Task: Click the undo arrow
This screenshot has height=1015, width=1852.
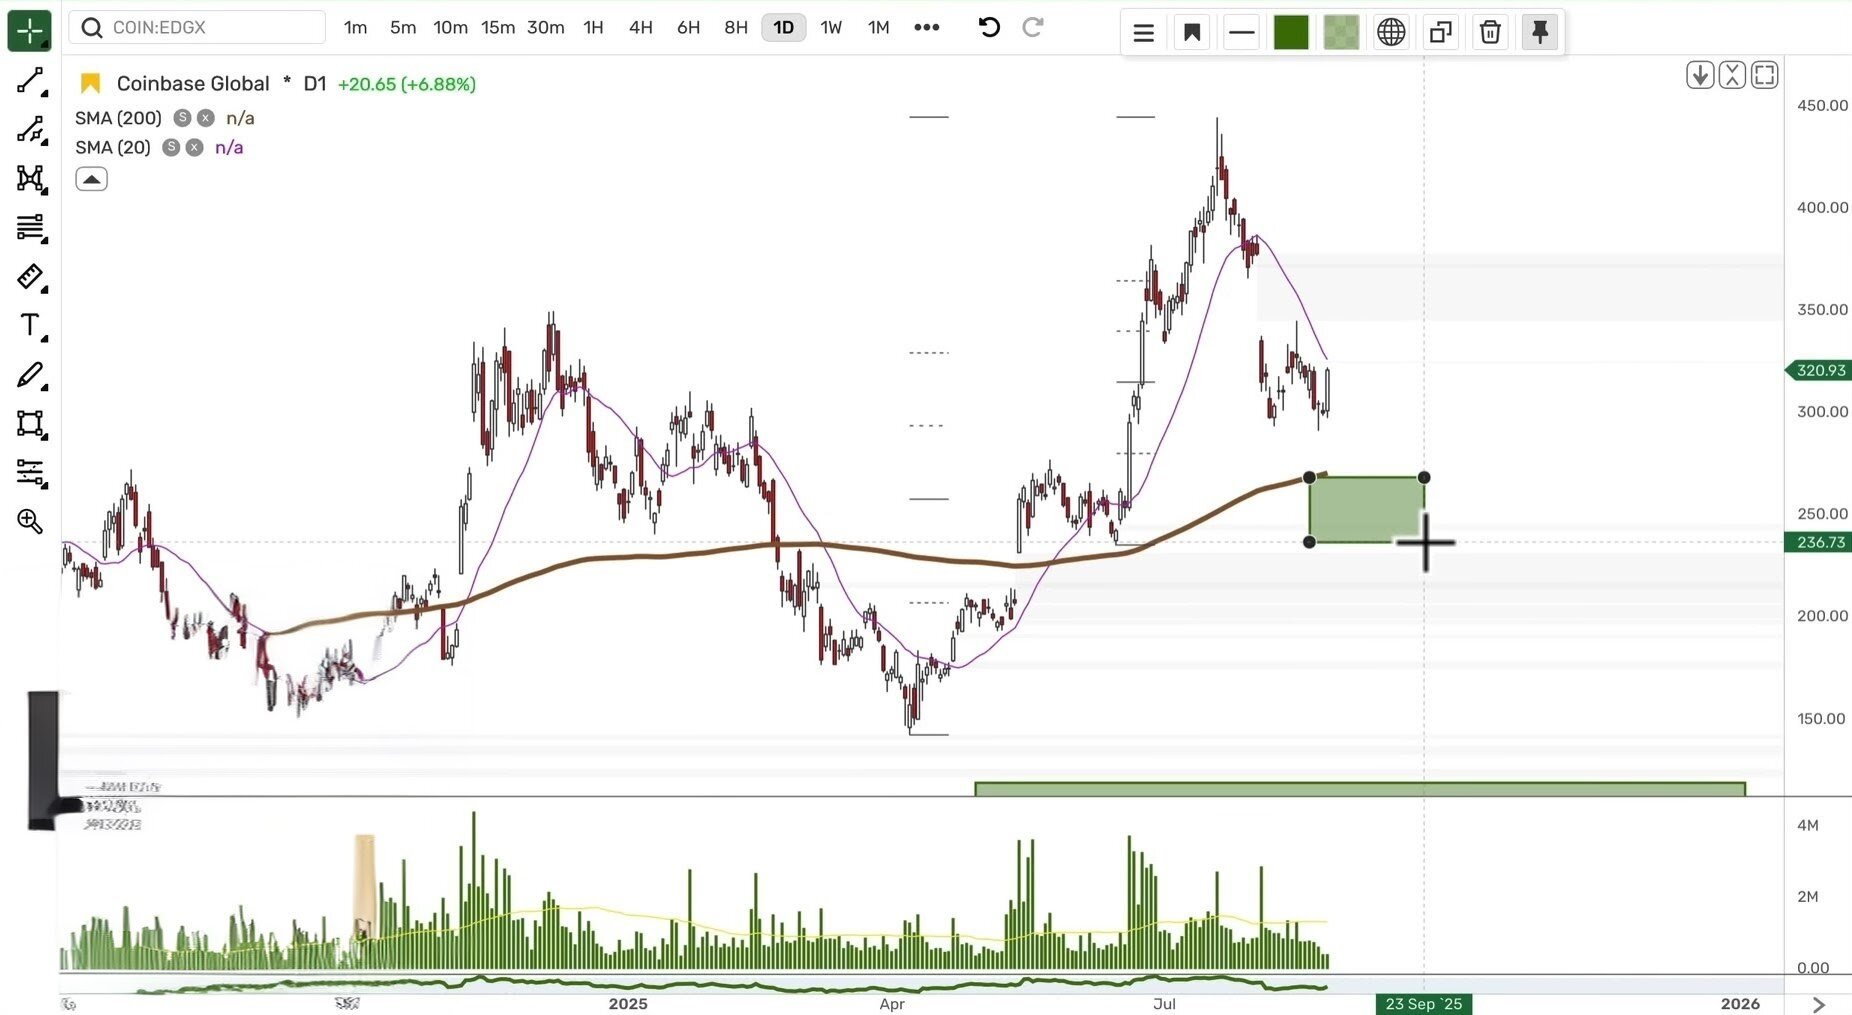Action: click(x=989, y=27)
